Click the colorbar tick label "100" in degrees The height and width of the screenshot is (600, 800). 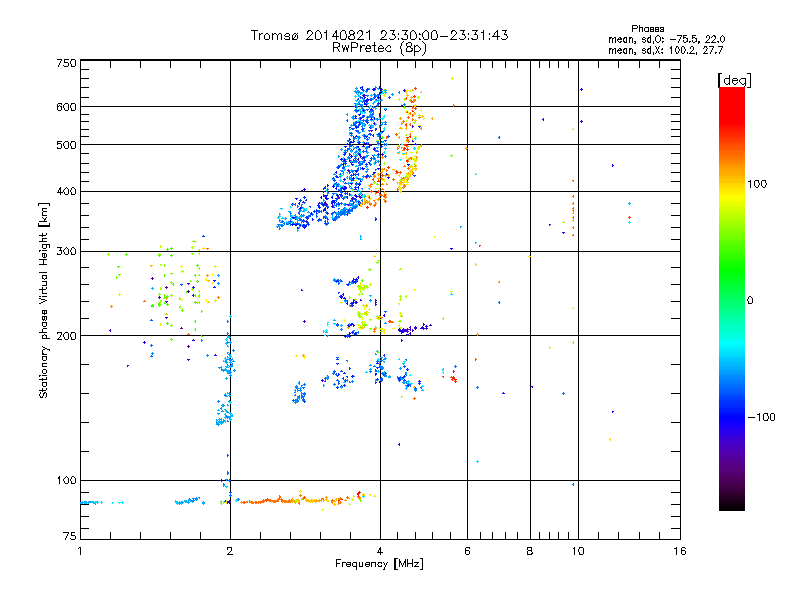coord(757,184)
